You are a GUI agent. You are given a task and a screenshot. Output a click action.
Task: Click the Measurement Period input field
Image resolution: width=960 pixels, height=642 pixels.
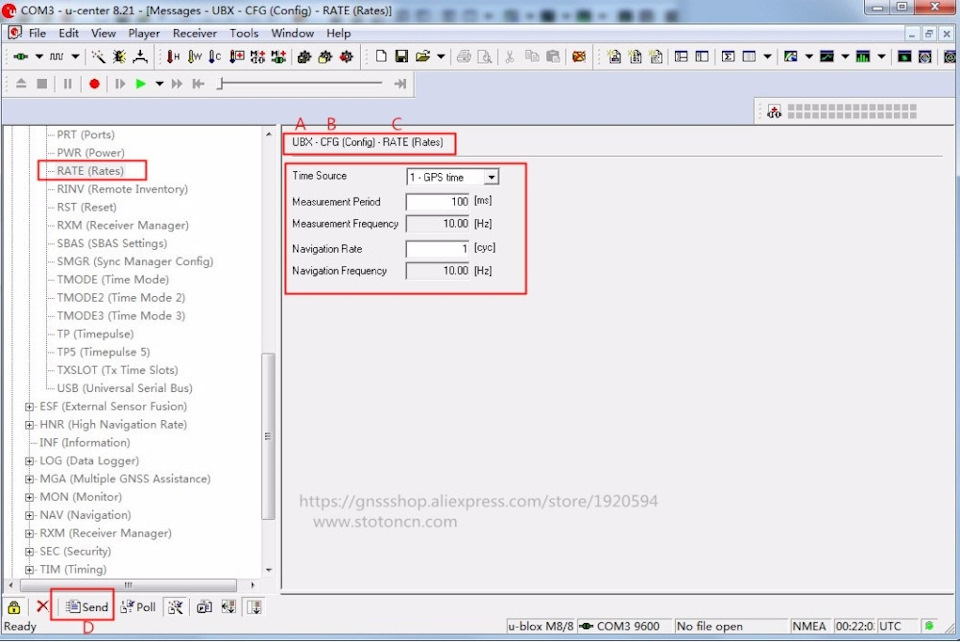click(438, 202)
